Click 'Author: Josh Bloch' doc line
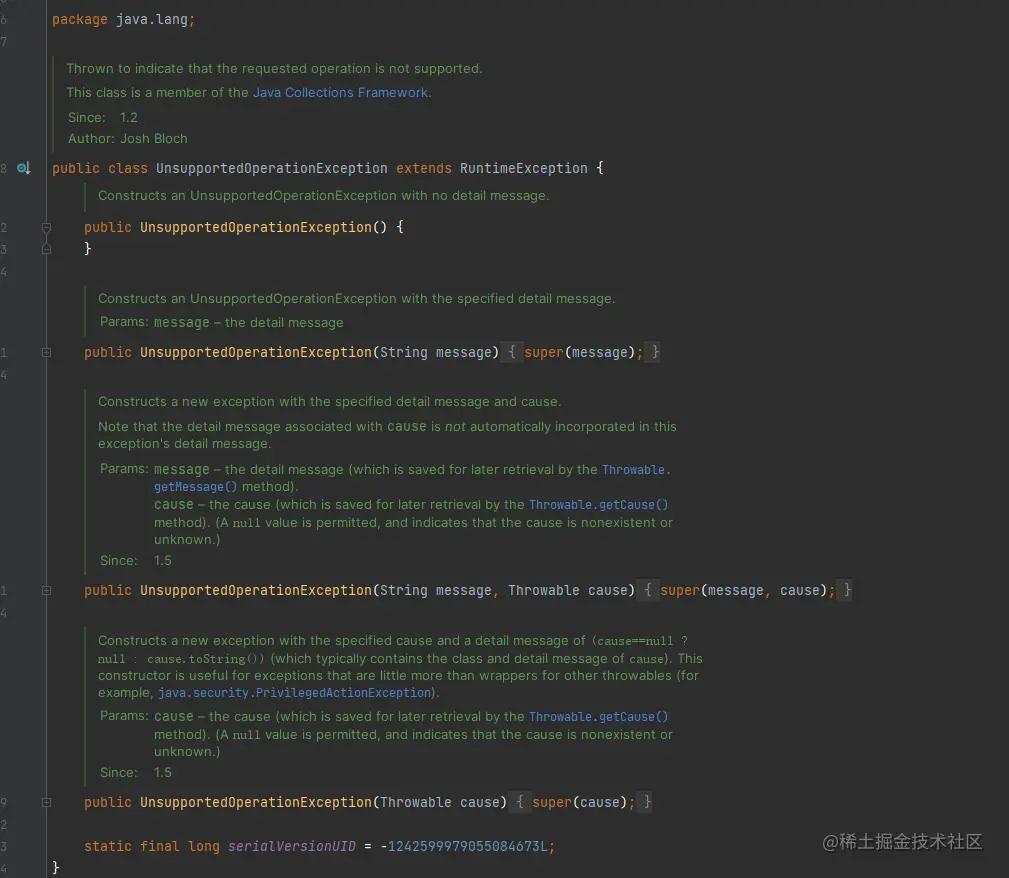 (127, 138)
